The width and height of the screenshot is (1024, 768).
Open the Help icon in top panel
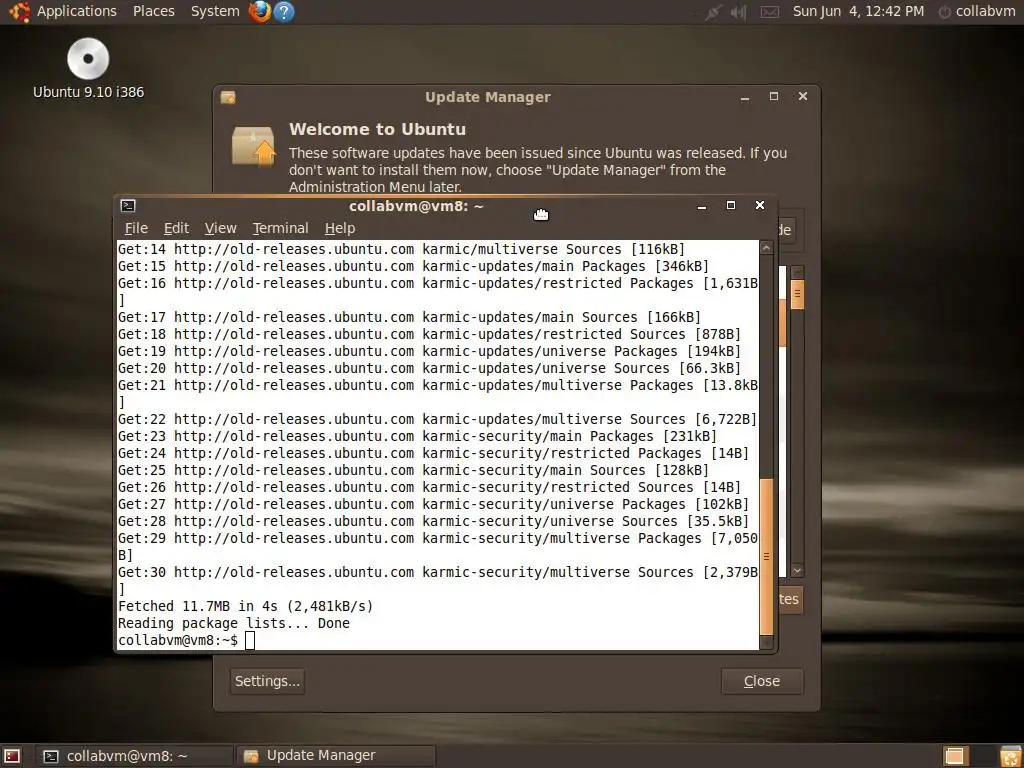point(283,11)
